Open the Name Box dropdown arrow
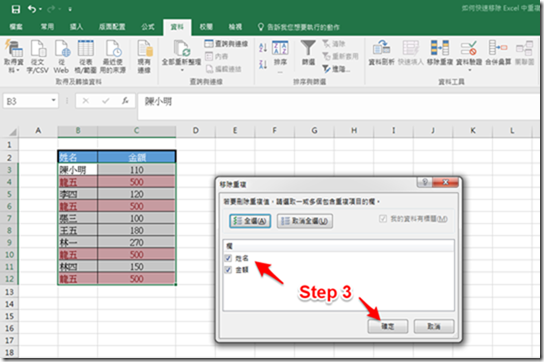 tap(53, 101)
